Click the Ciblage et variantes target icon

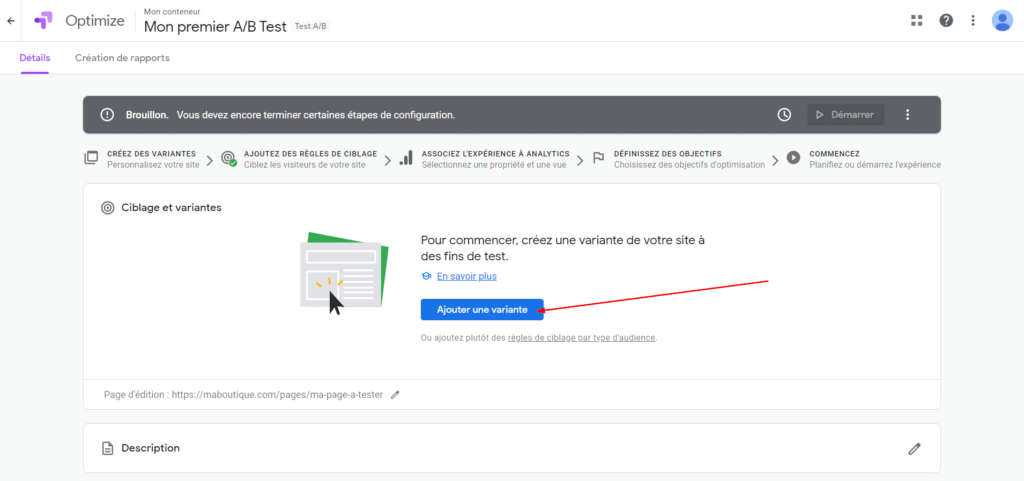(x=107, y=208)
